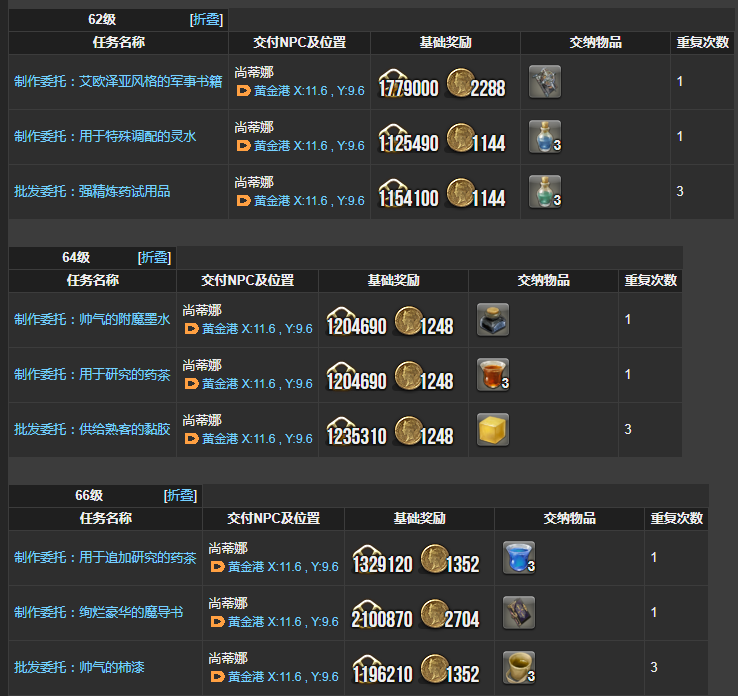Open quest 制作委托：用于特殊调配的灵水
The image size is (738, 696).
(x=105, y=136)
